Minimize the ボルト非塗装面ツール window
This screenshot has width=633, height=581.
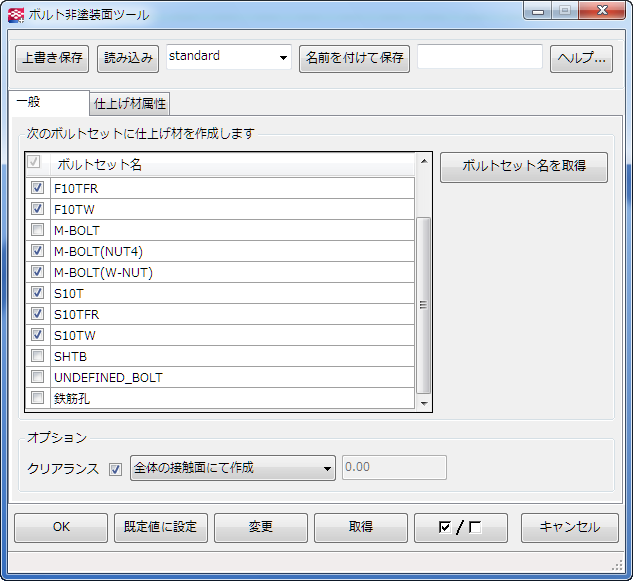coord(538,11)
